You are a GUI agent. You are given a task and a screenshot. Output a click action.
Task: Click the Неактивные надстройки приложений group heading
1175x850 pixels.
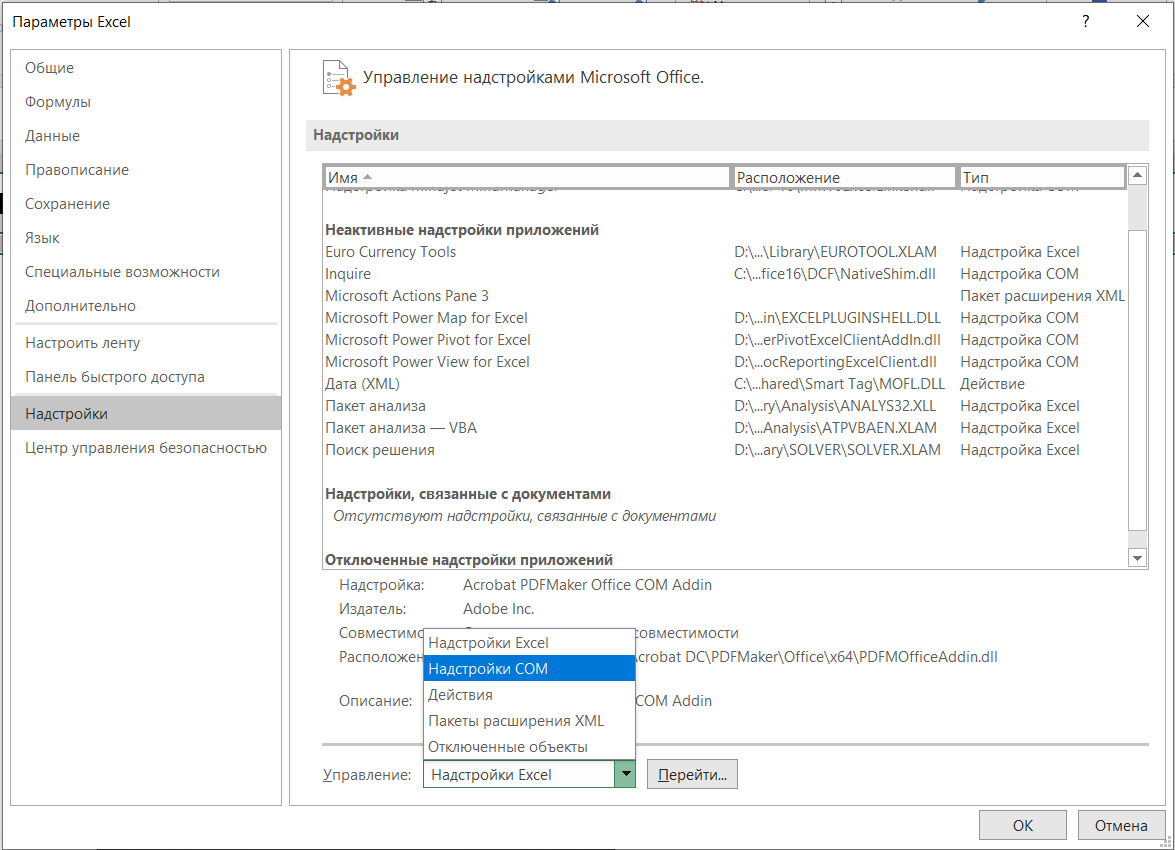462,230
